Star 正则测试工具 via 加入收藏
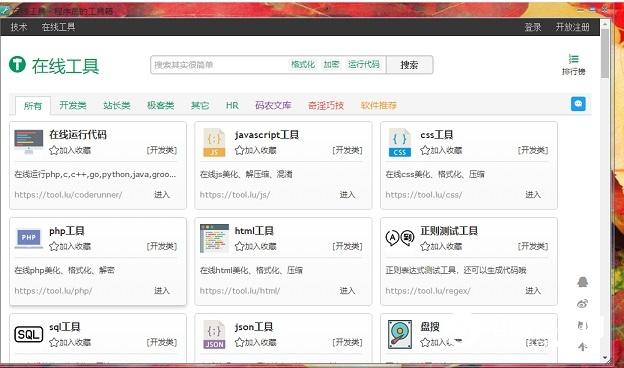Screen dimensions: 624x368 [441, 246]
